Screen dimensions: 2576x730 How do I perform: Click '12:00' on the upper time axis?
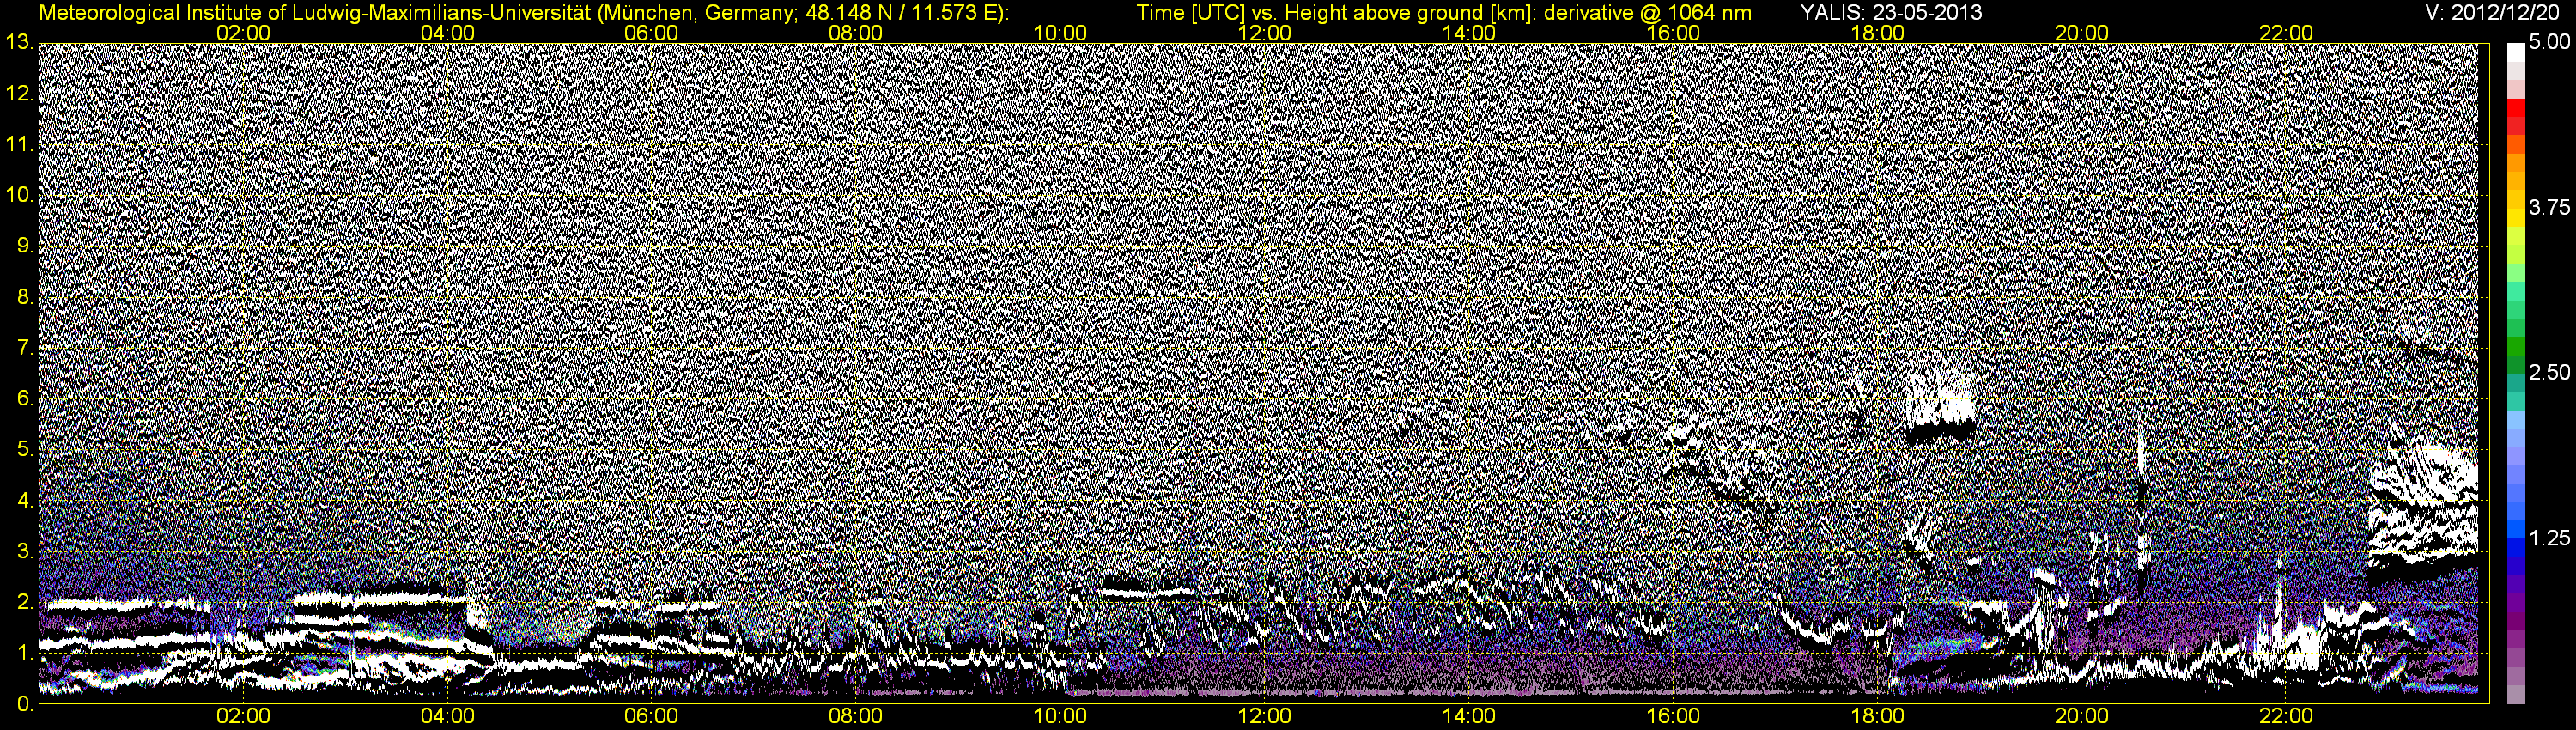[x=1265, y=33]
